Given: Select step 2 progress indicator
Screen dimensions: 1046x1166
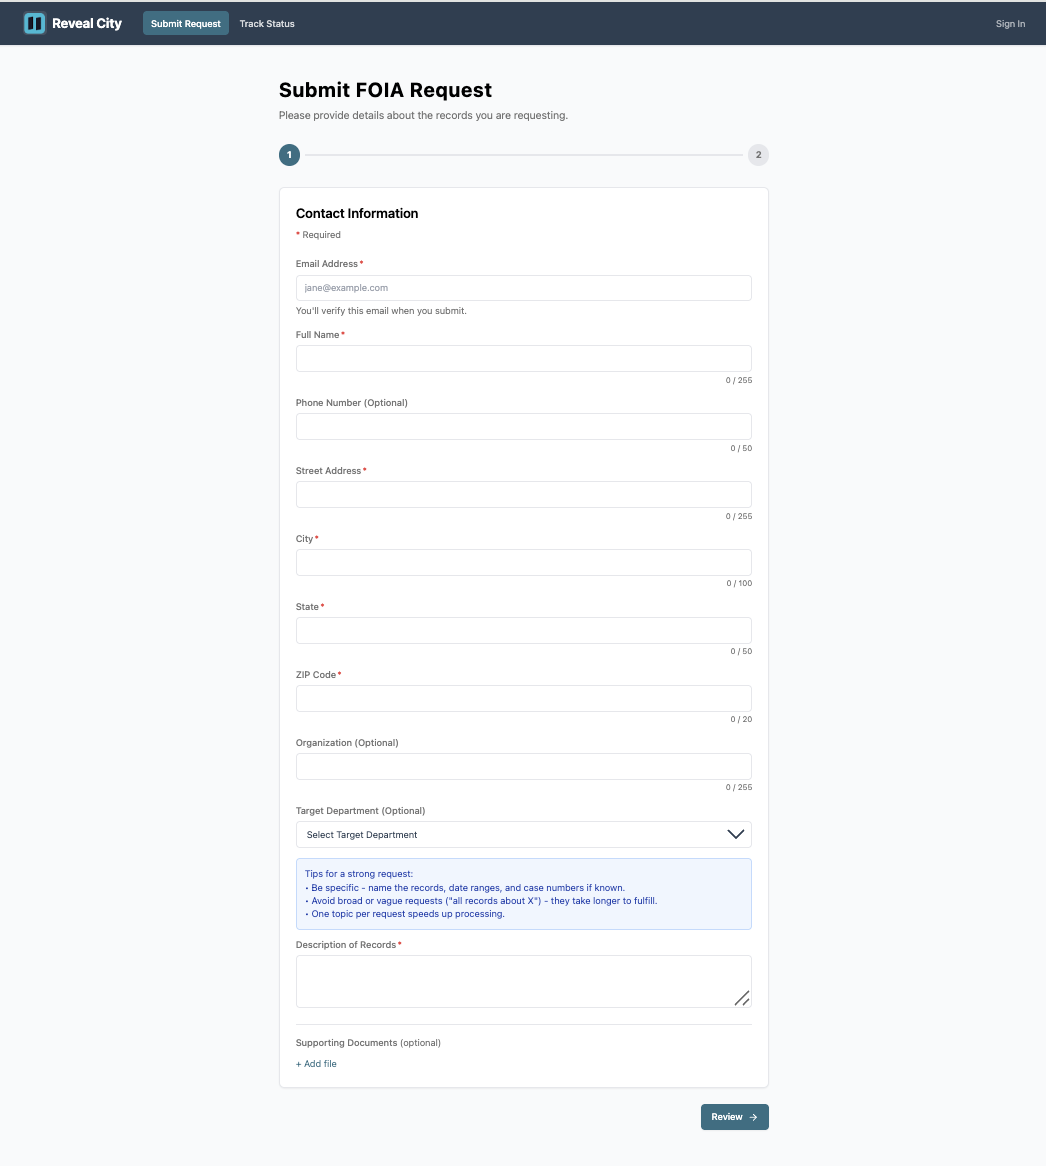Looking at the screenshot, I should click(x=758, y=155).
